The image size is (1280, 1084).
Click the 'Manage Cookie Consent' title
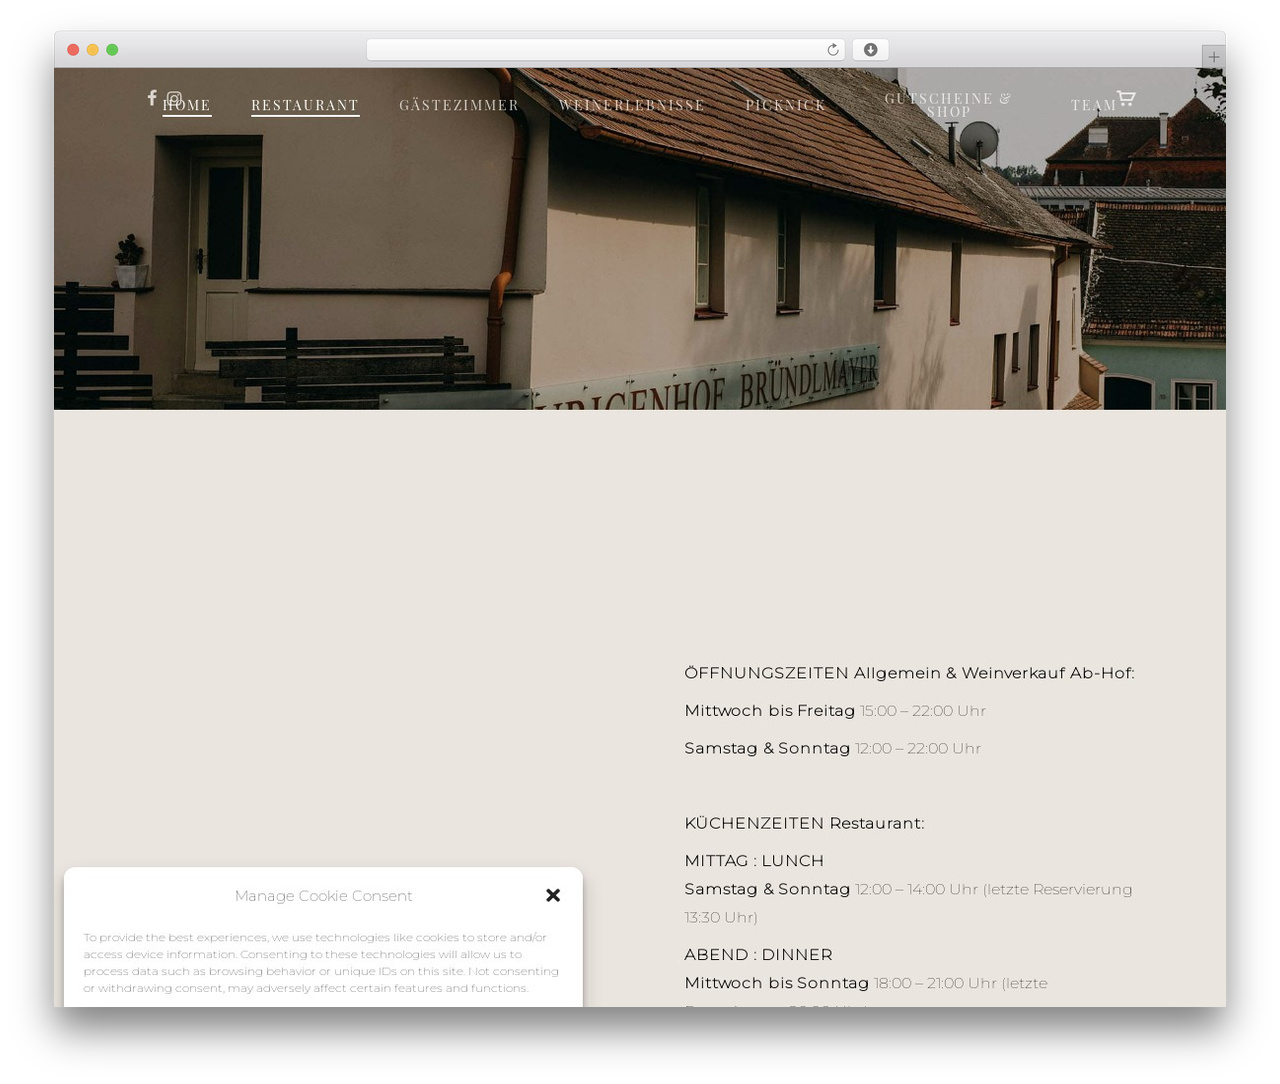(x=323, y=896)
